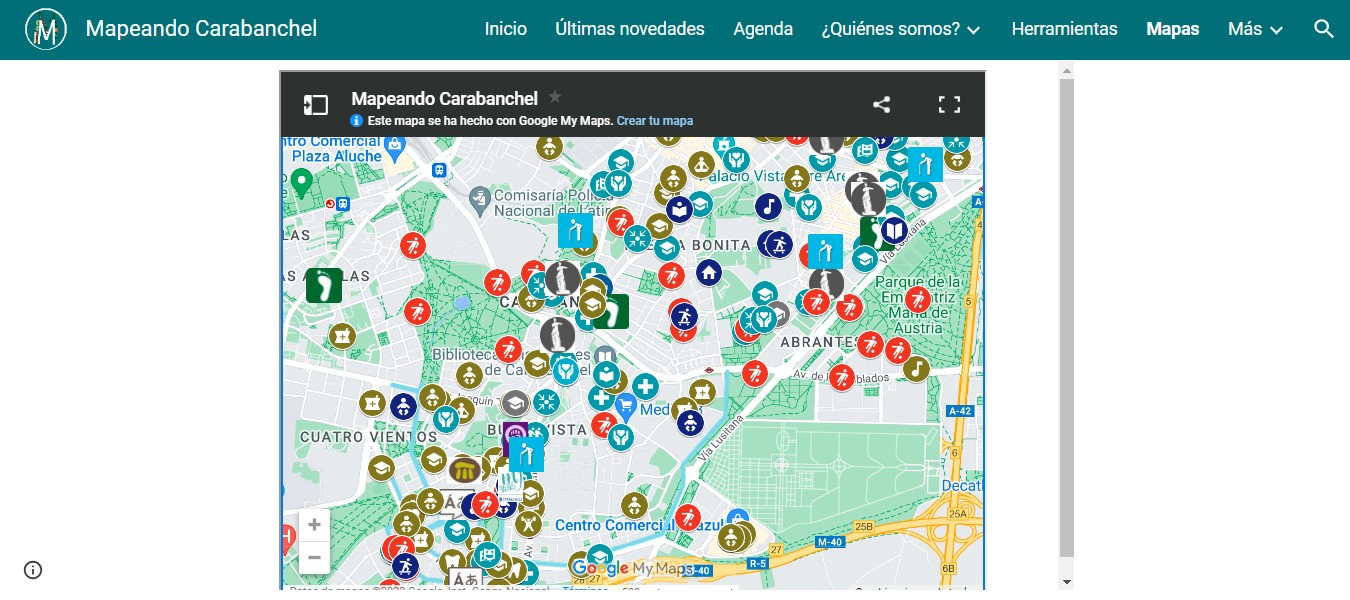1350x600 pixels.
Task: Toggle the star next to the map title
Action: pos(554,98)
